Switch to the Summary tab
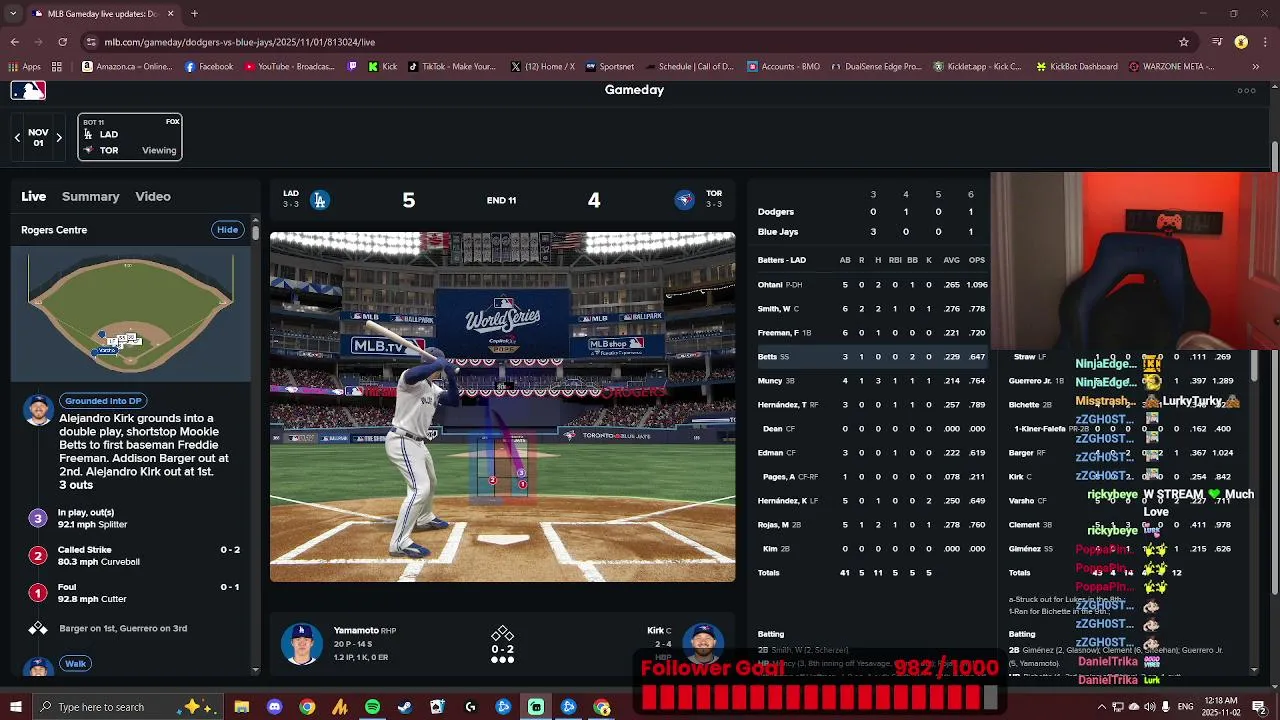This screenshot has width=1280, height=720. 90,197
